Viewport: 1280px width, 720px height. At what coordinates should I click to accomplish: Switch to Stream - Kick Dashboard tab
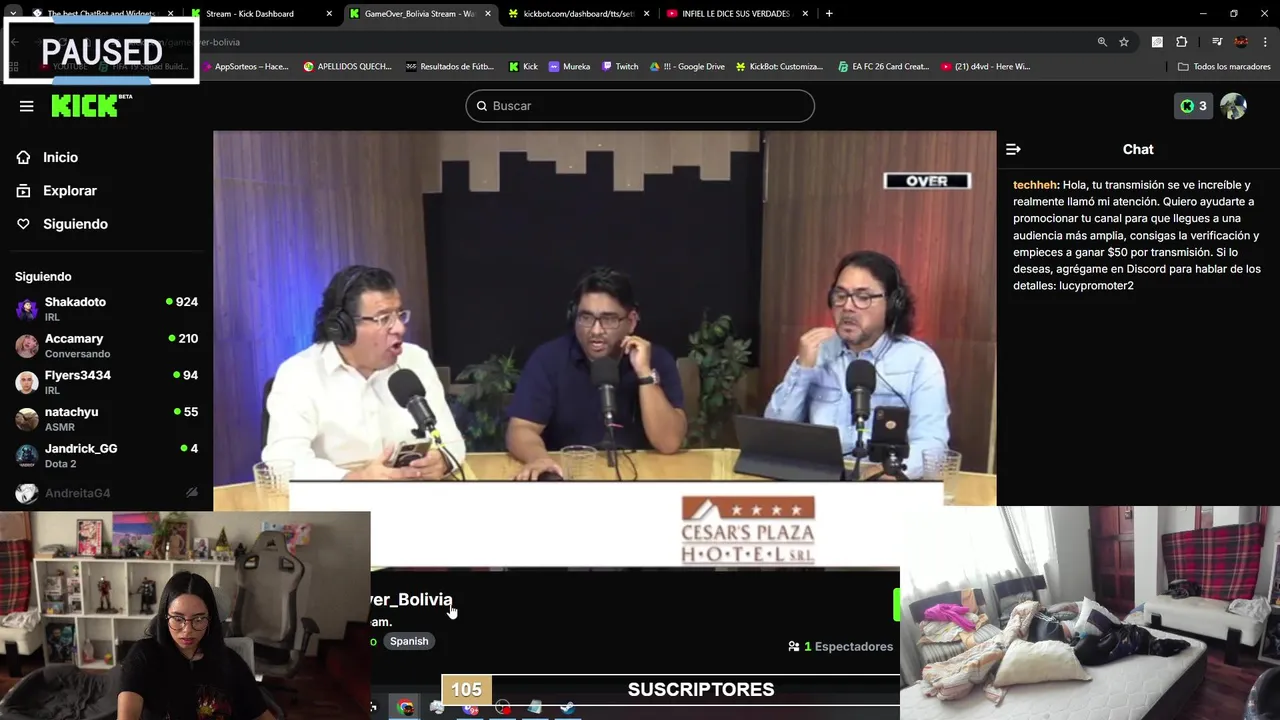(263, 14)
